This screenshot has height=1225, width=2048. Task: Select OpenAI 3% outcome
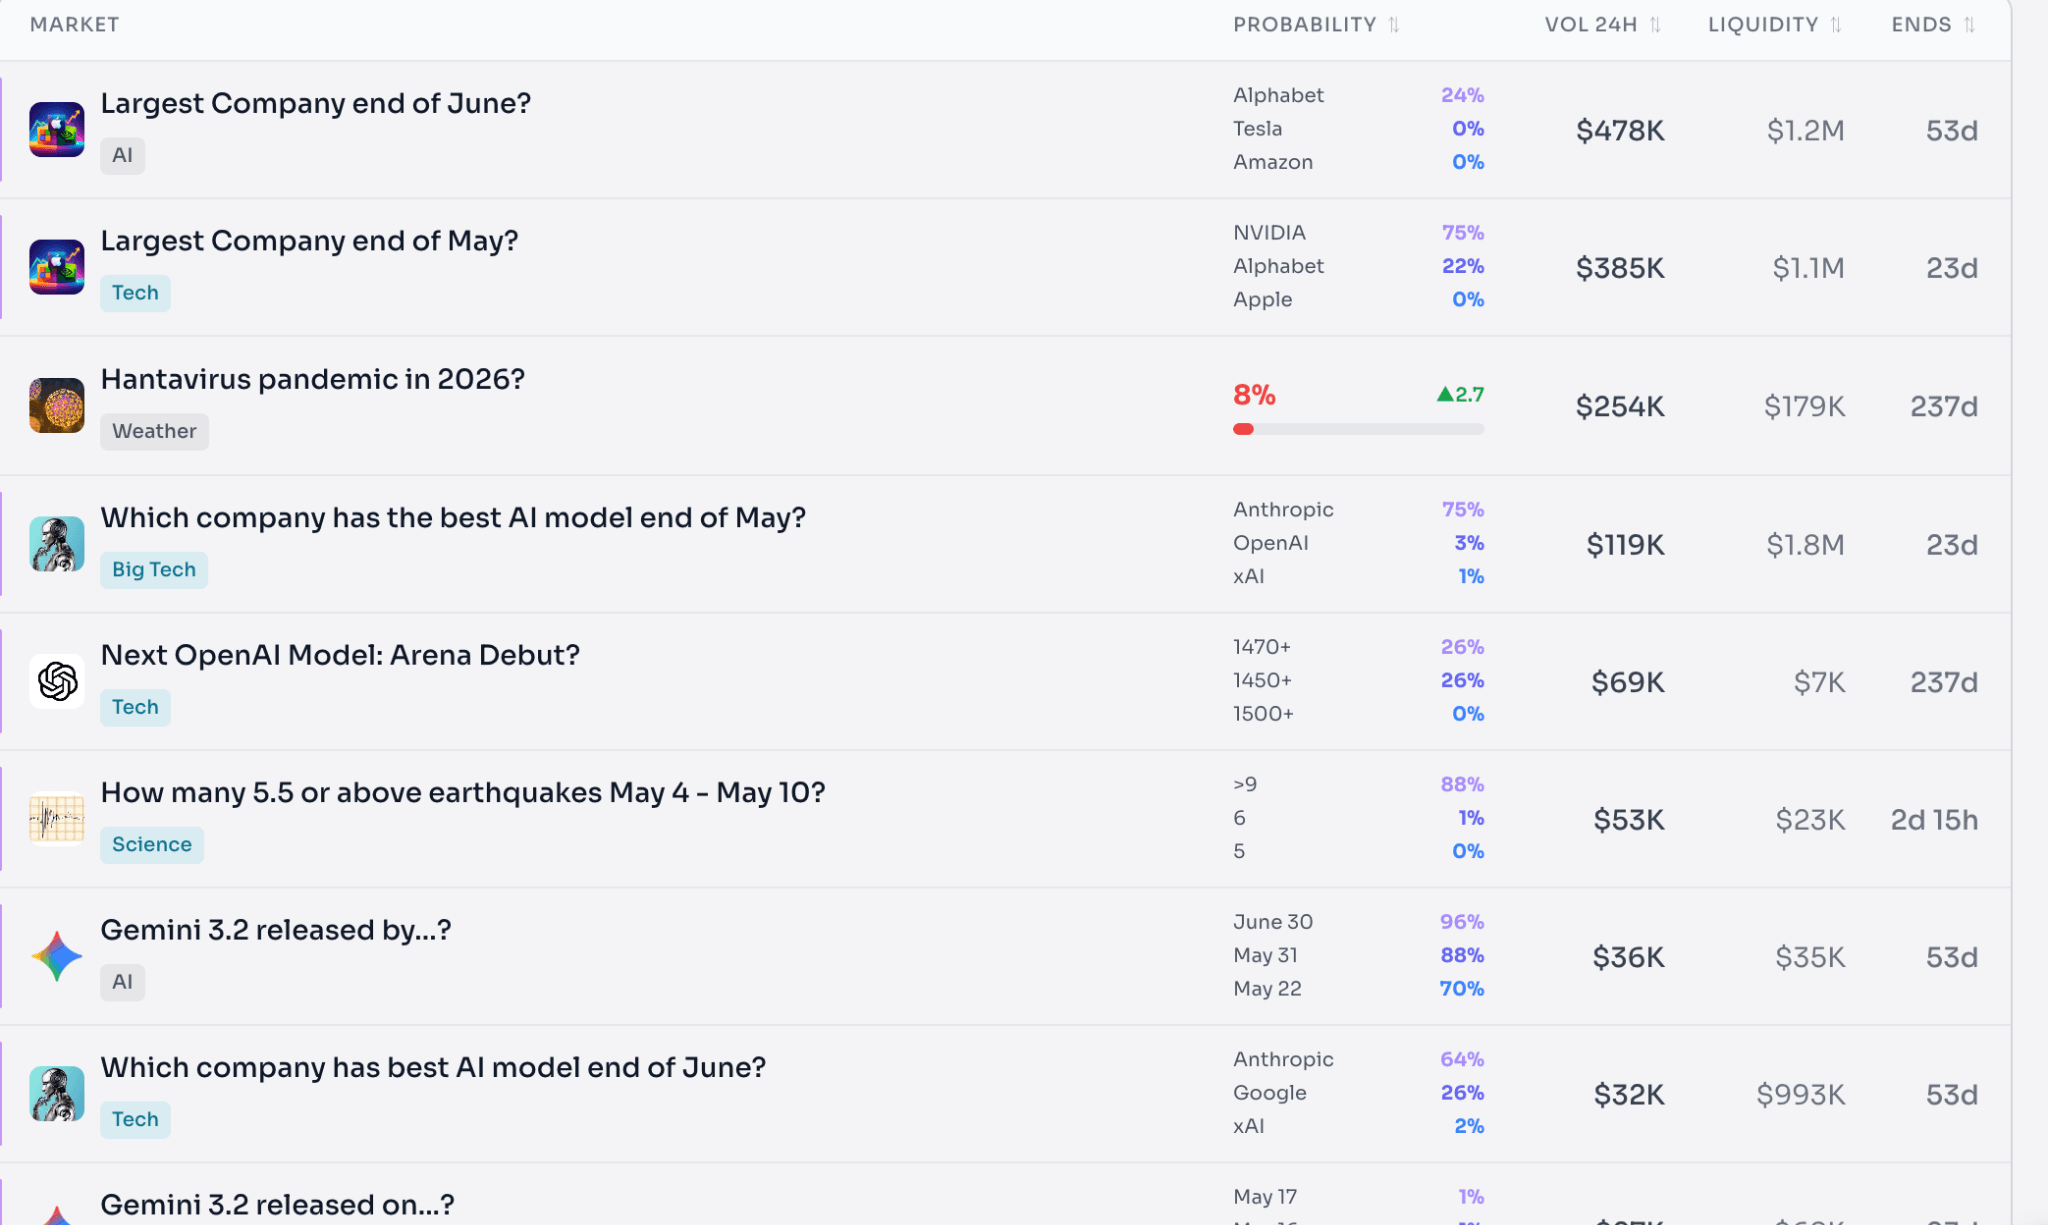point(1358,543)
